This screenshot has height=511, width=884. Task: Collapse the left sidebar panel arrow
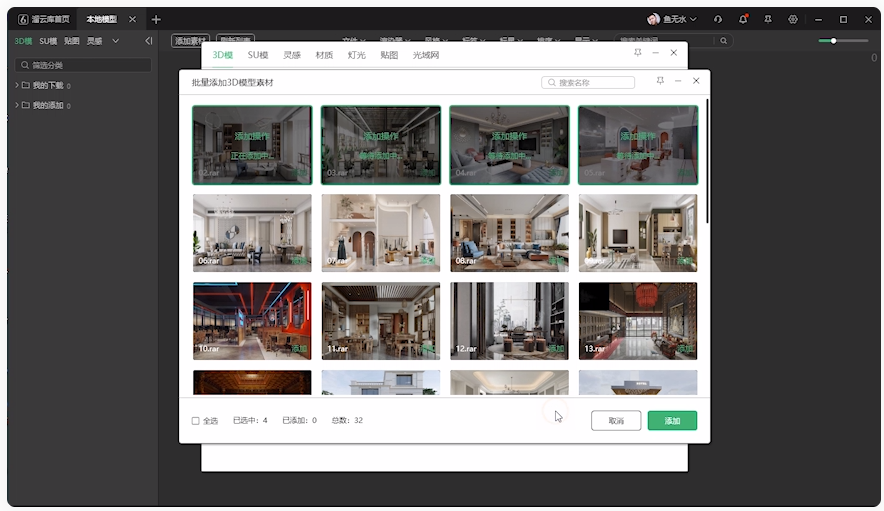(149, 41)
